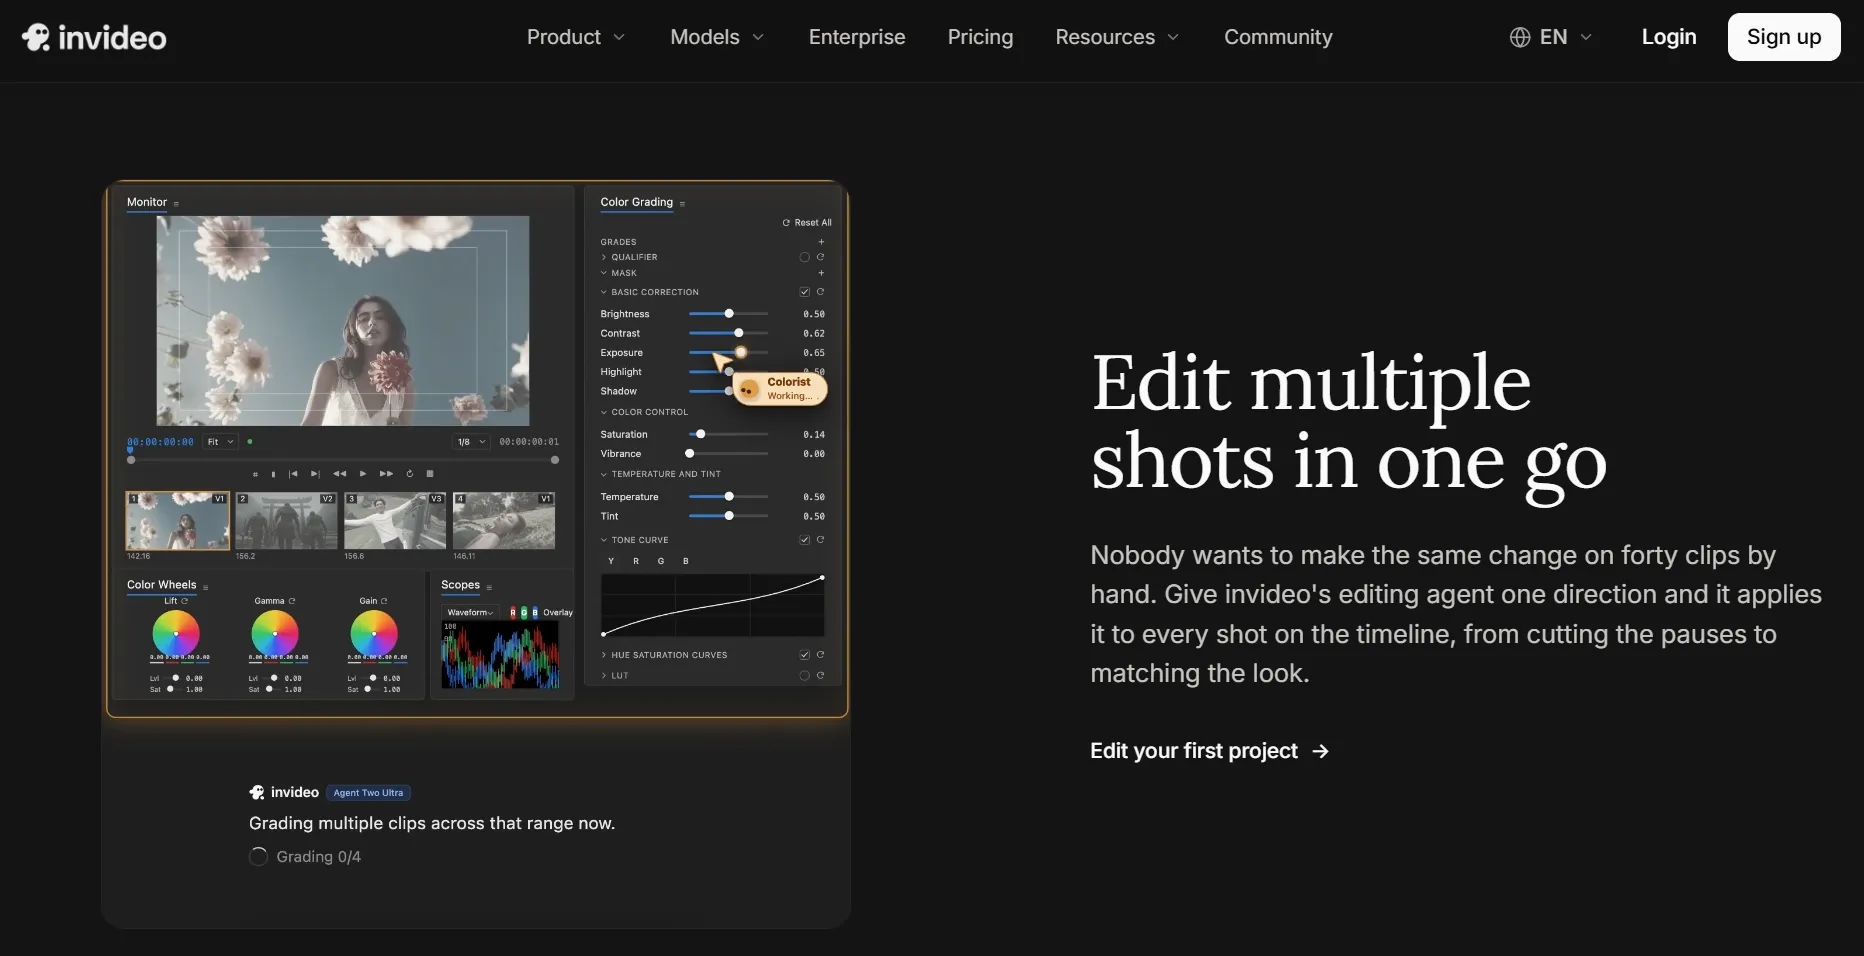Open the Monitor panel menu icon

pos(177,204)
